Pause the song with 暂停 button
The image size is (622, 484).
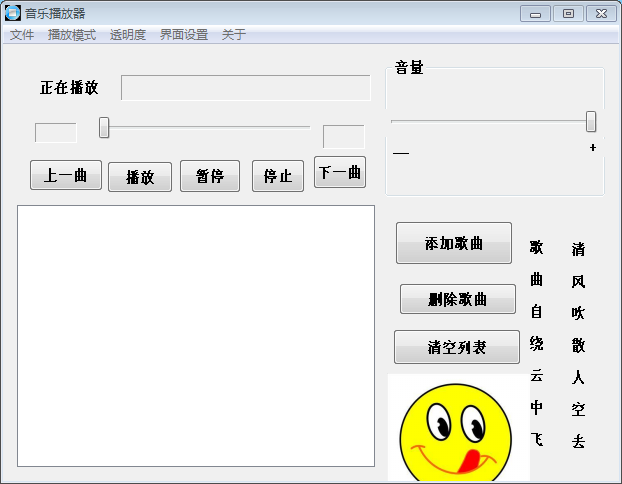[210, 176]
